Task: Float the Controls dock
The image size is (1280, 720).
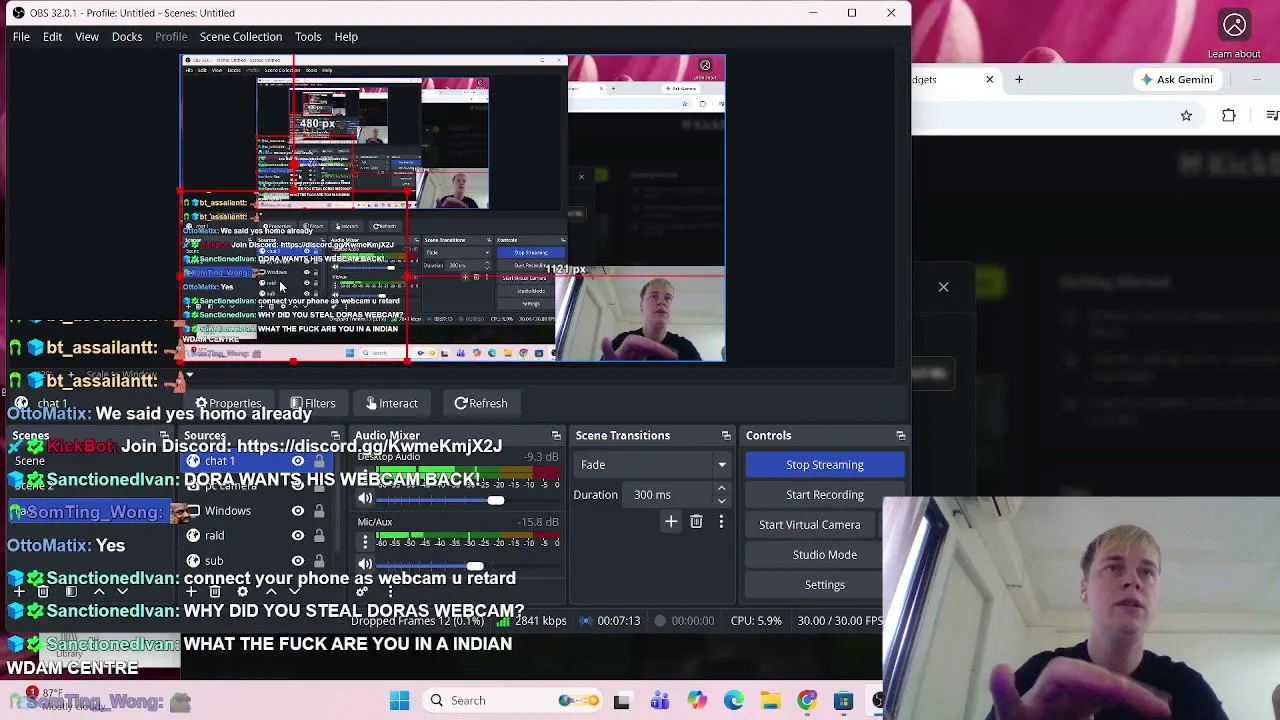Action: [x=901, y=436]
